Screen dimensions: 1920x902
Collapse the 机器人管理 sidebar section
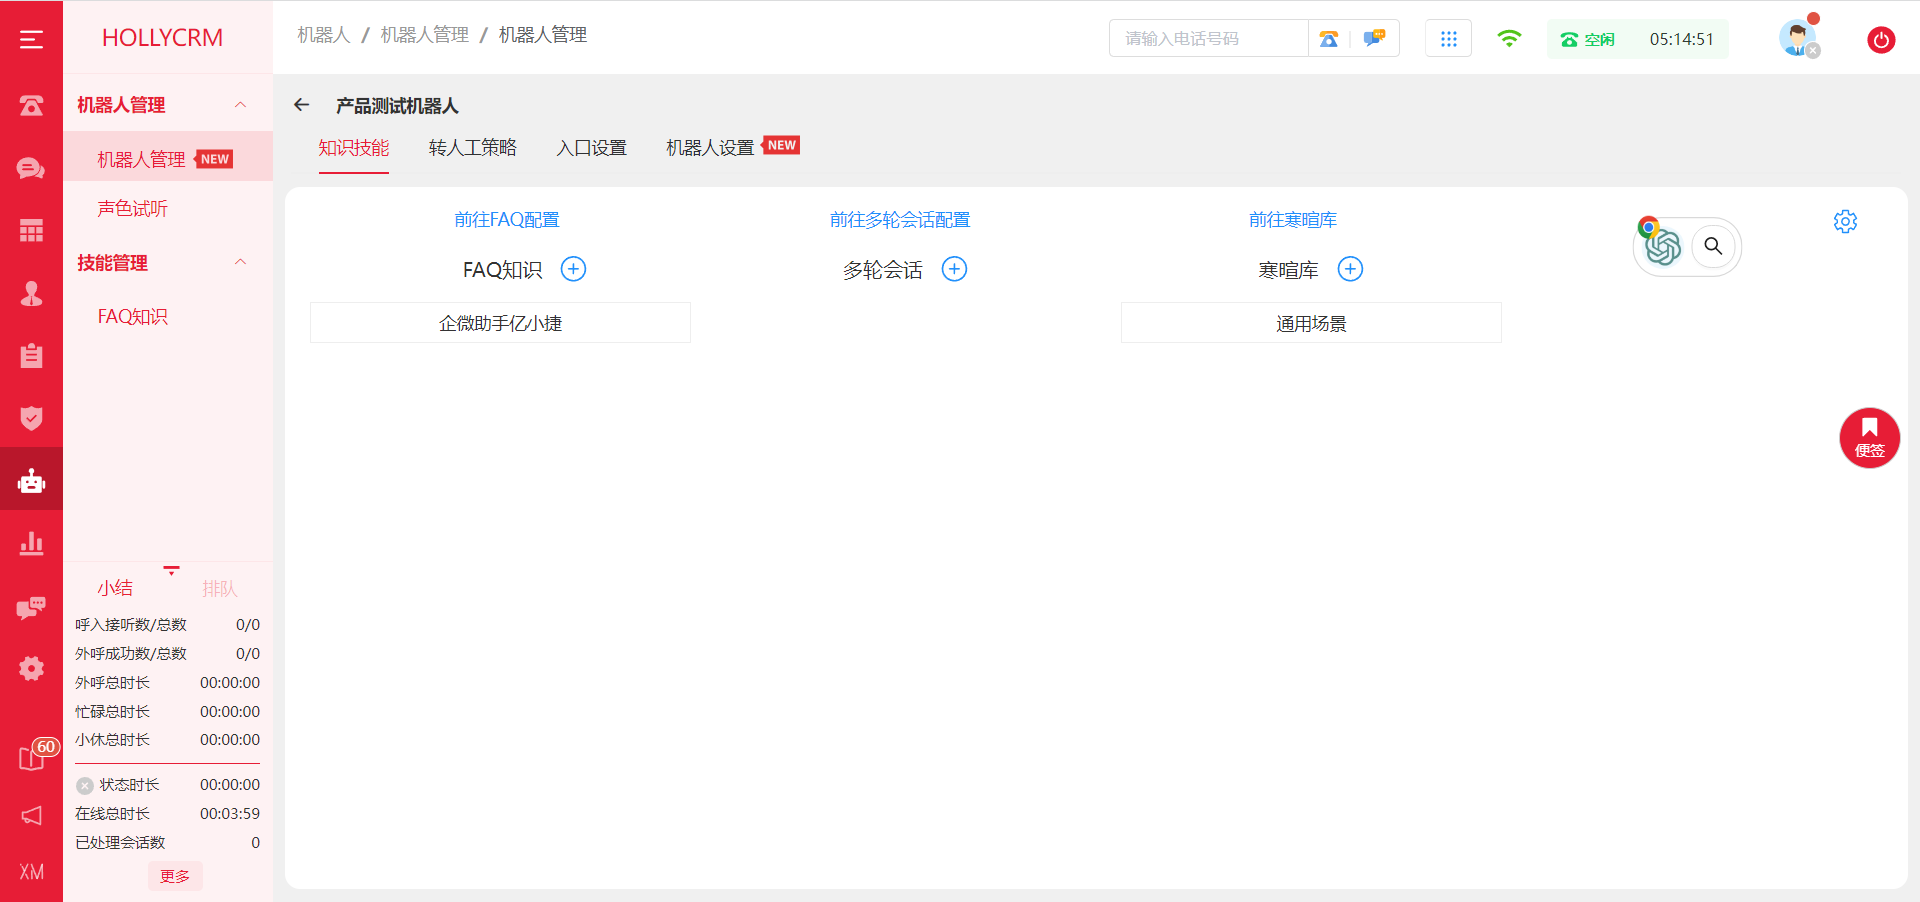[240, 105]
